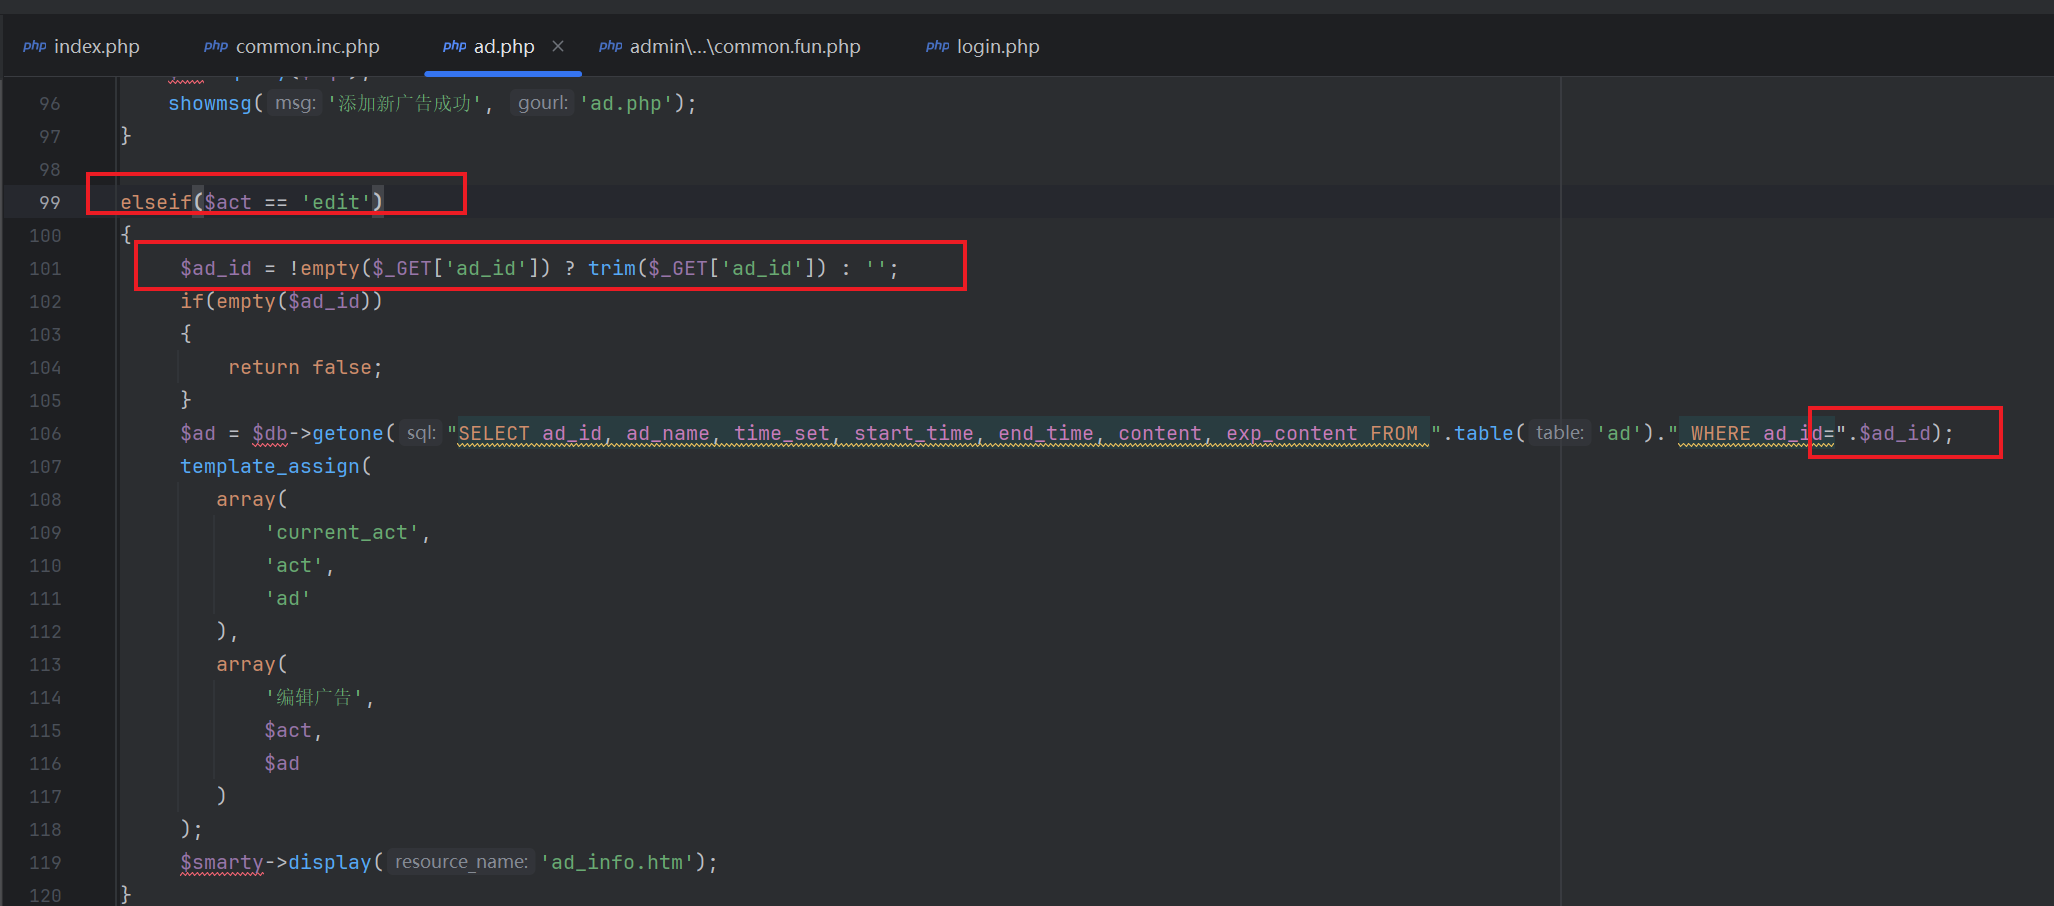Click the 'sql:' parameter hint on line 106
The height and width of the screenshot is (906, 2054).
420,433
